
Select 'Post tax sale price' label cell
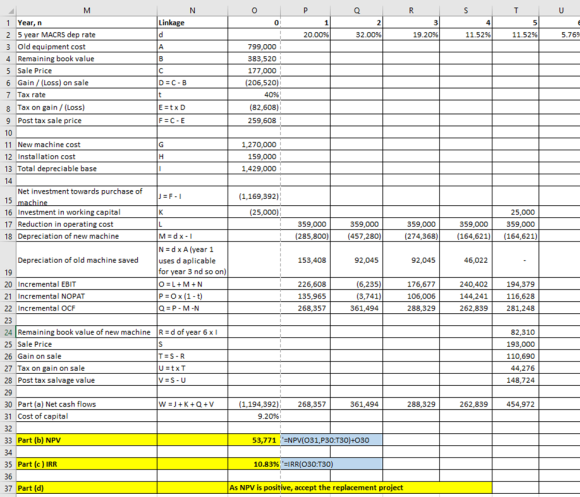[x=87, y=121]
